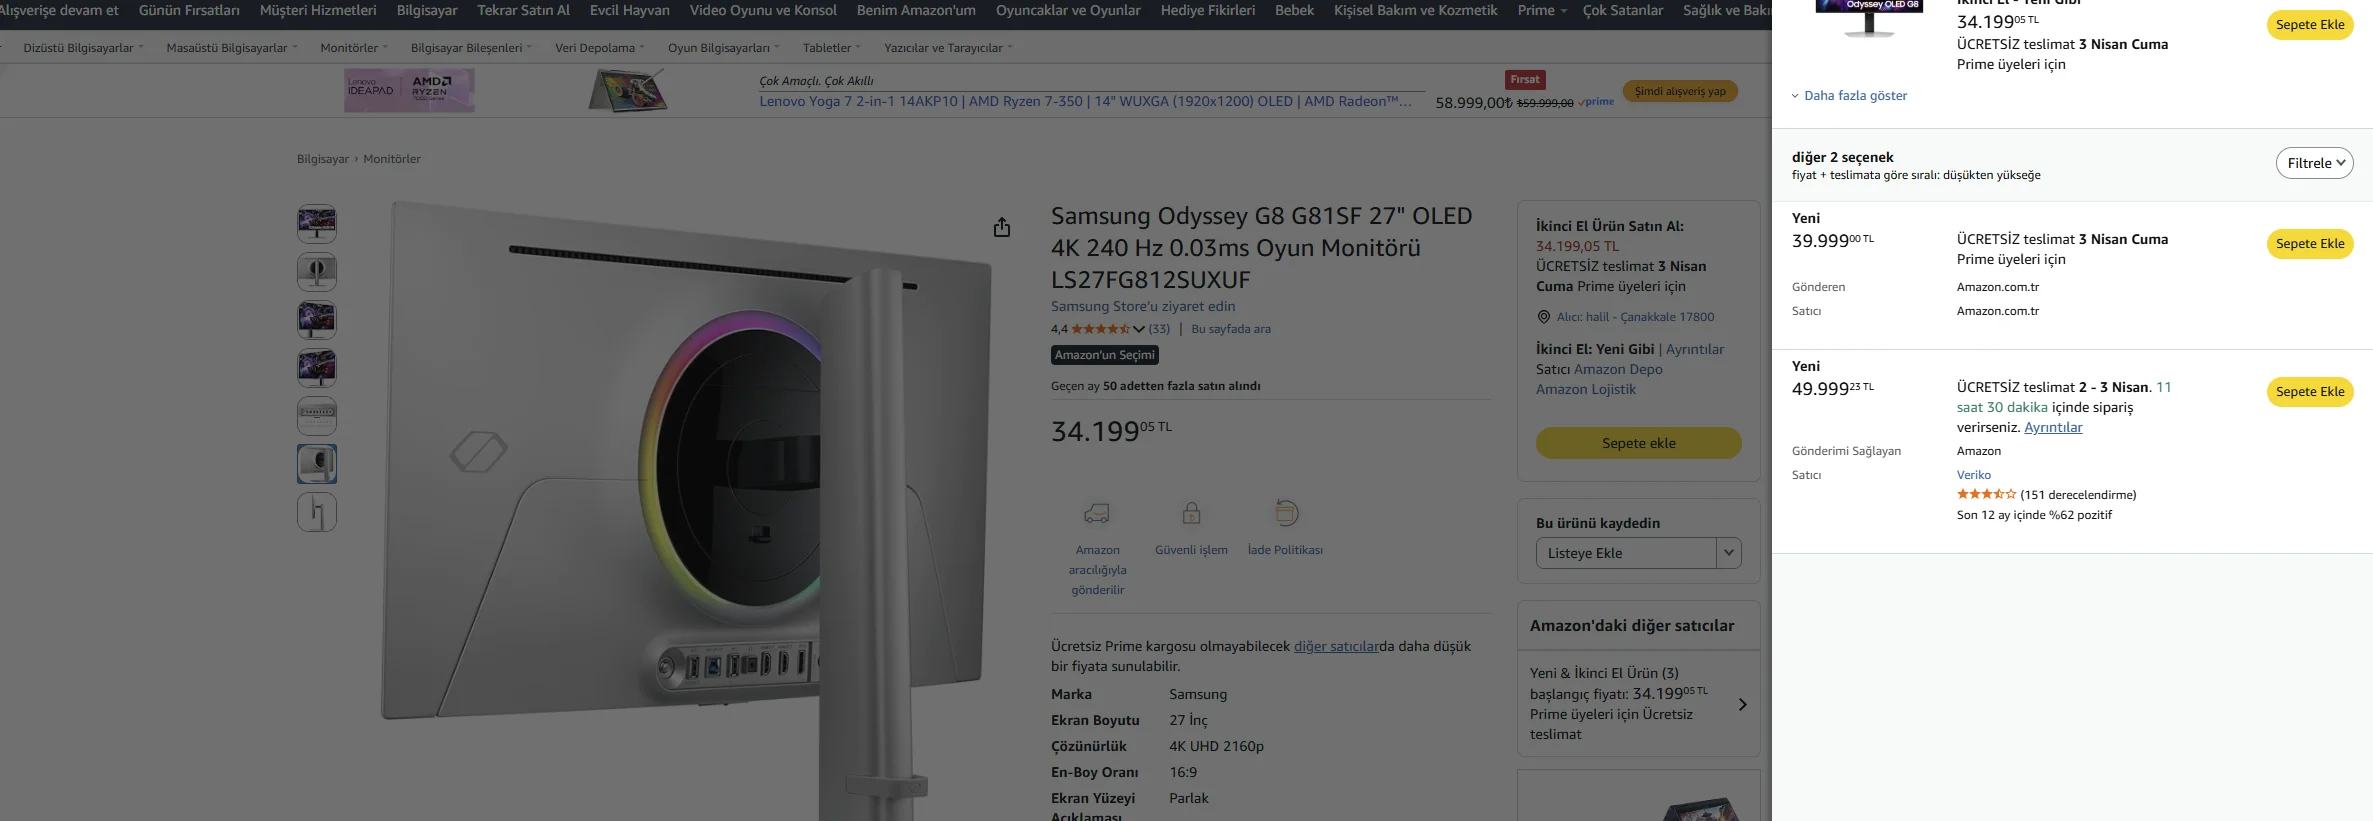This screenshot has height=821, width=2373.
Task: Add the 39.999 TL offer to cart
Action: pyautogui.click(x=2310, y=244)
